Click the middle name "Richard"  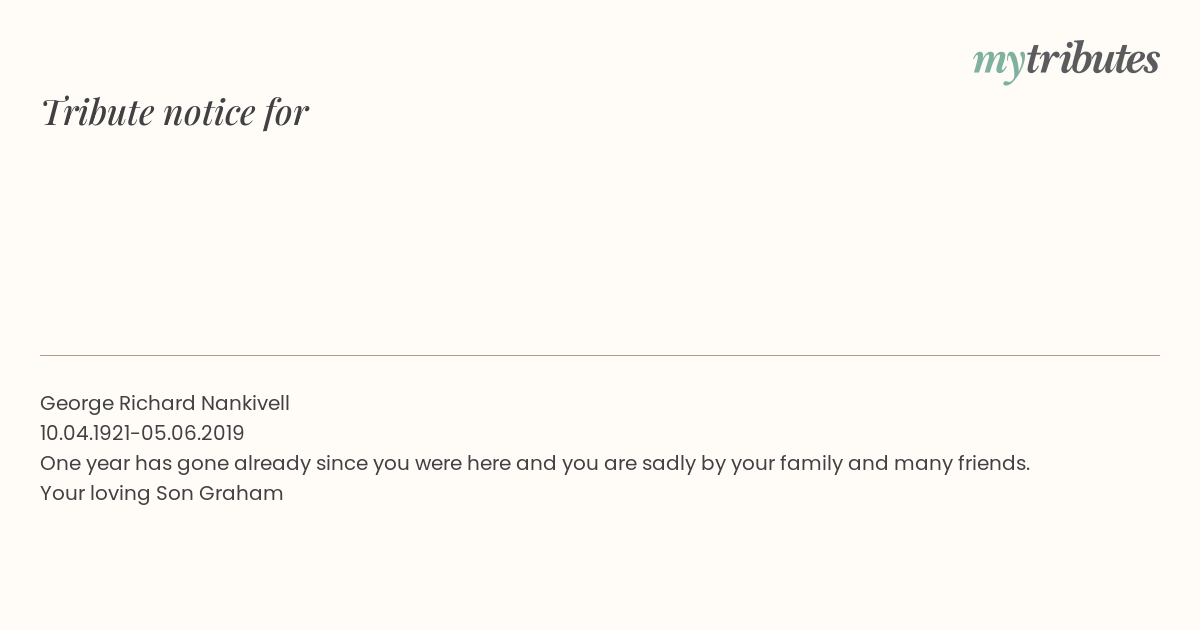157,403
